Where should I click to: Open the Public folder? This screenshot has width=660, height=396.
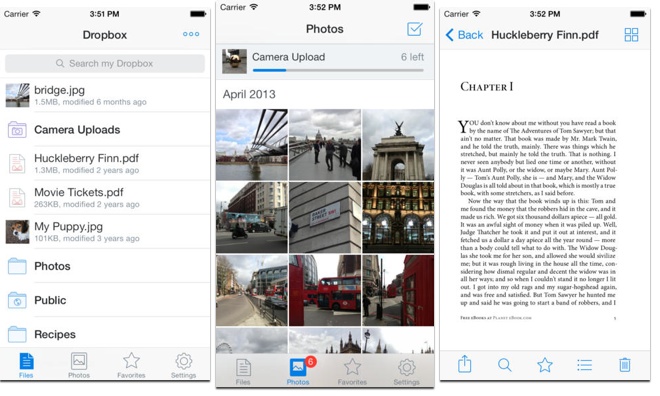[105, 300]
